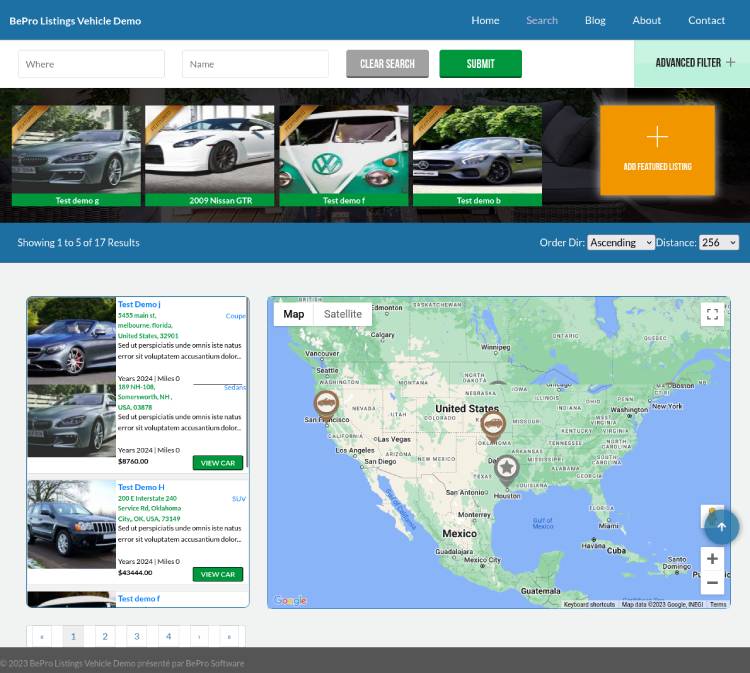
Task: Click the car marker over Oklahoma
Action: click(x=493, y=425)
